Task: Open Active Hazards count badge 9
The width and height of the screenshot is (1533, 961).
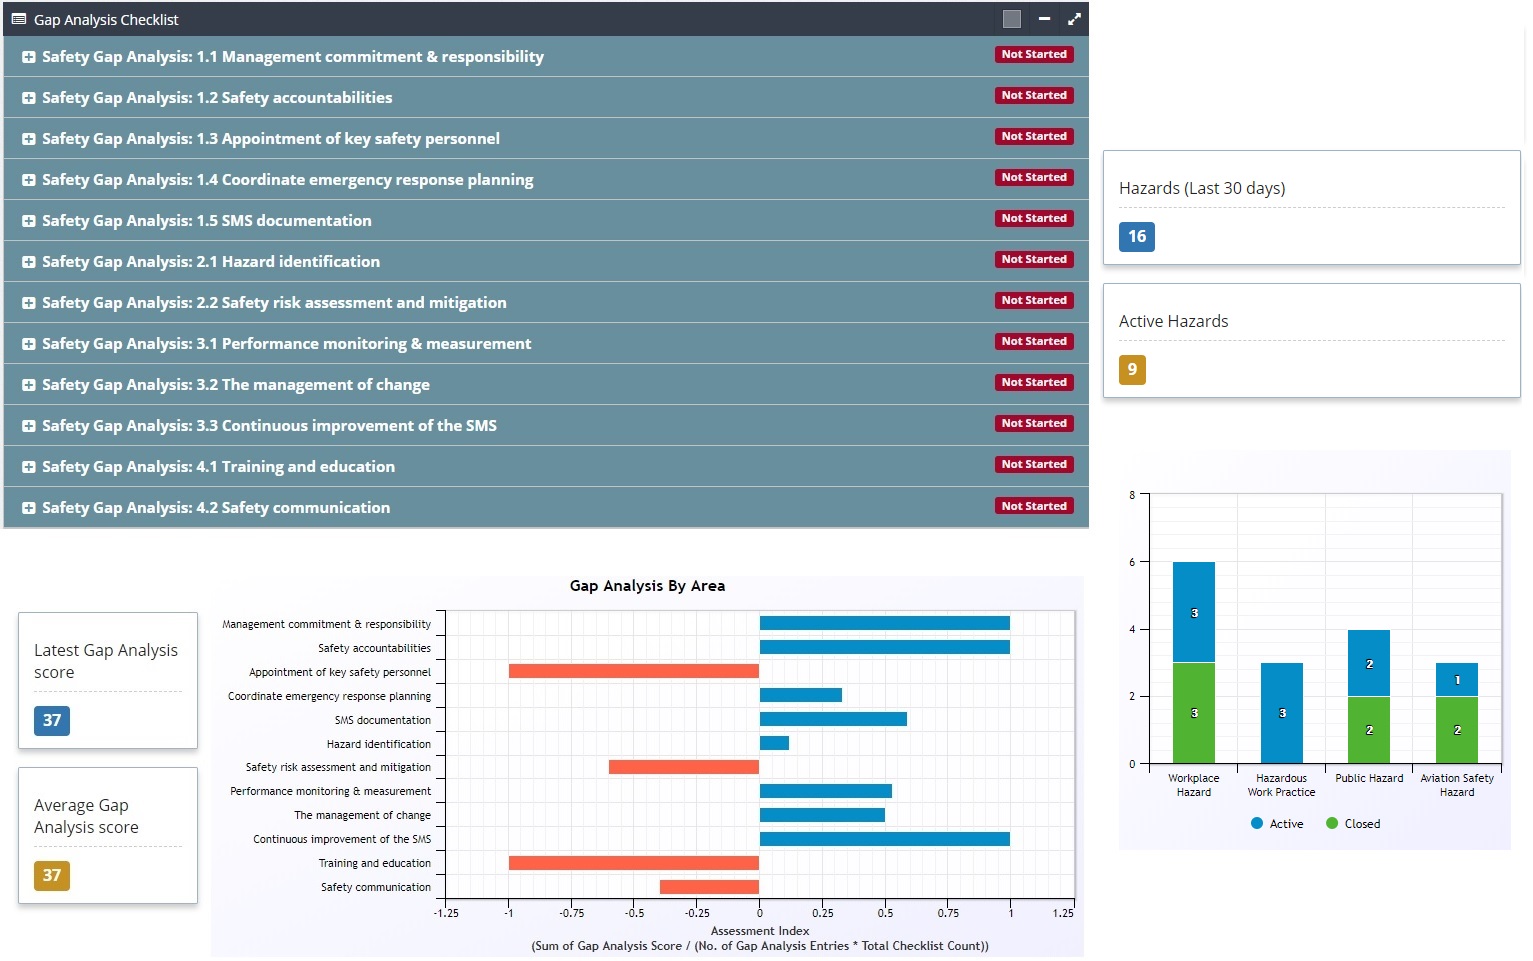Action: (1132, 370)
